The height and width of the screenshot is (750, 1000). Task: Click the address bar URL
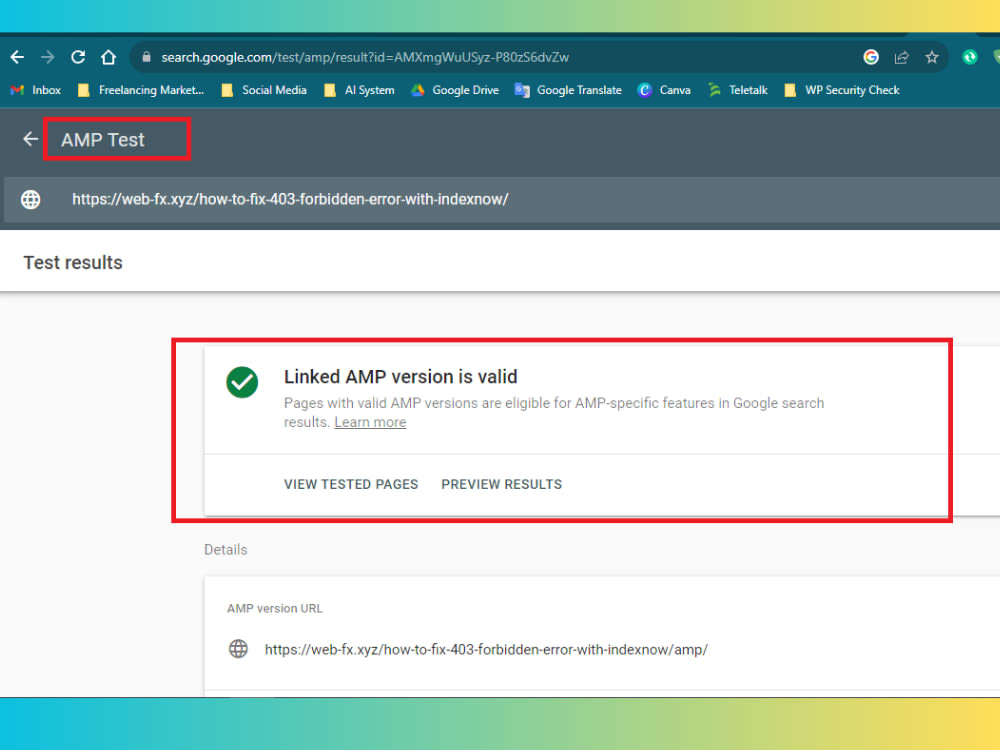click(365, 57)
